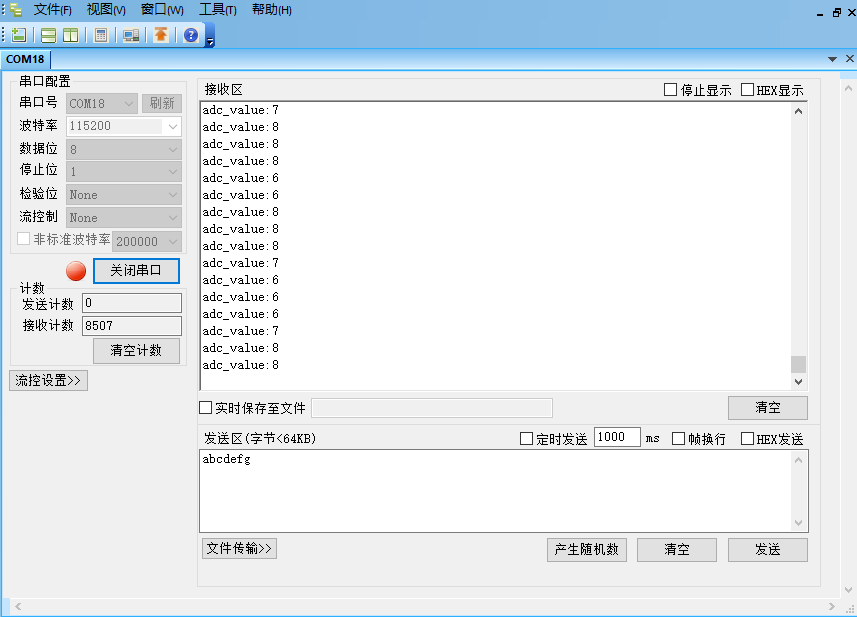Image resolution: width=857 pixels, height=617 pixels.
Task: Open the 窗口(W) menu
Action: [x=162, y=10]
